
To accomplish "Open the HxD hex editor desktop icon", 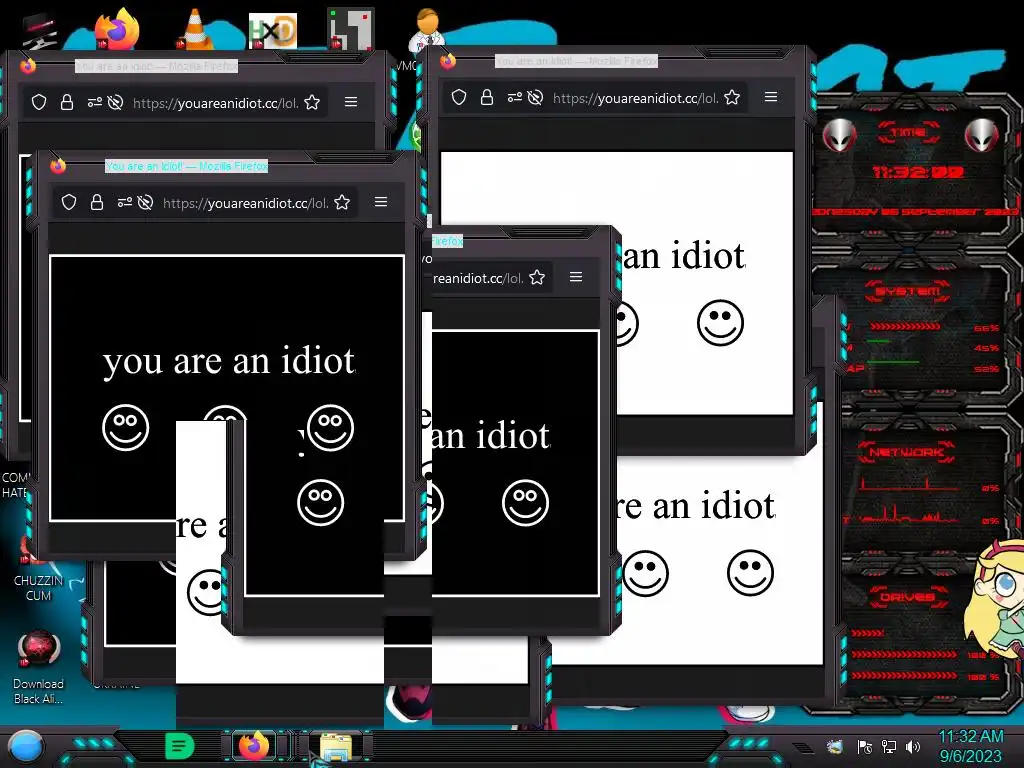I will [273, 30].
